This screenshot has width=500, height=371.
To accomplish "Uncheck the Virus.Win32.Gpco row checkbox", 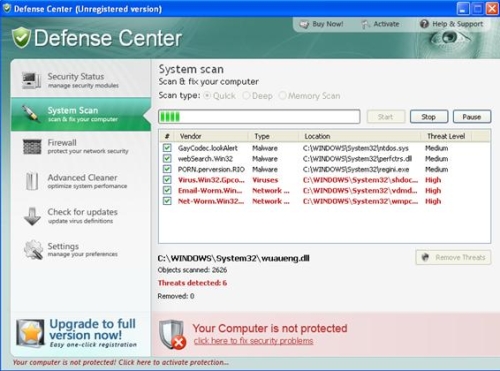I will click(x=167, y=180).
